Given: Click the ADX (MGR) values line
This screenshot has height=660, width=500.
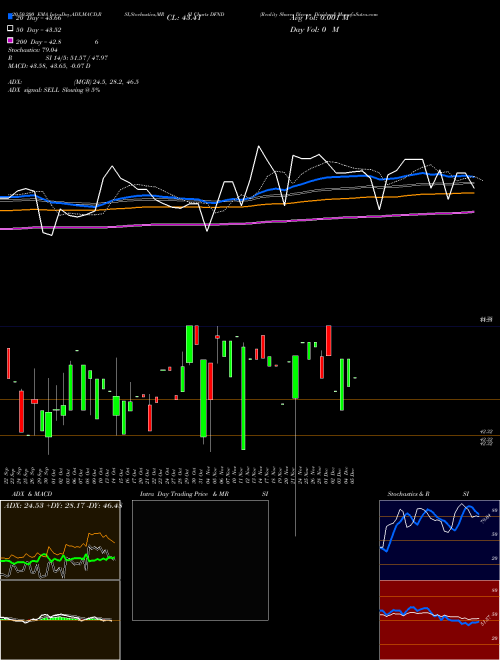Looking at the screenshot, I should (73, 82).
